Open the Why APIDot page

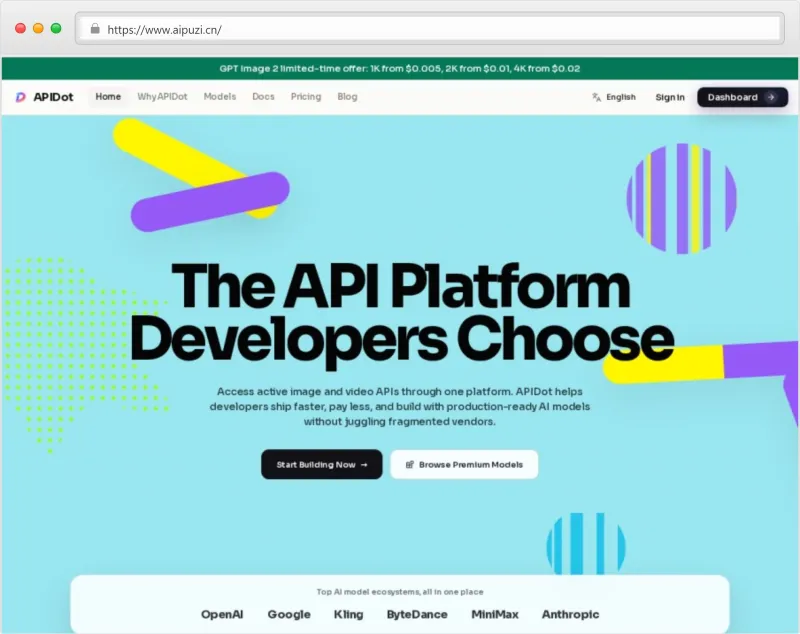pyautogui.click(x=162, y=96)
